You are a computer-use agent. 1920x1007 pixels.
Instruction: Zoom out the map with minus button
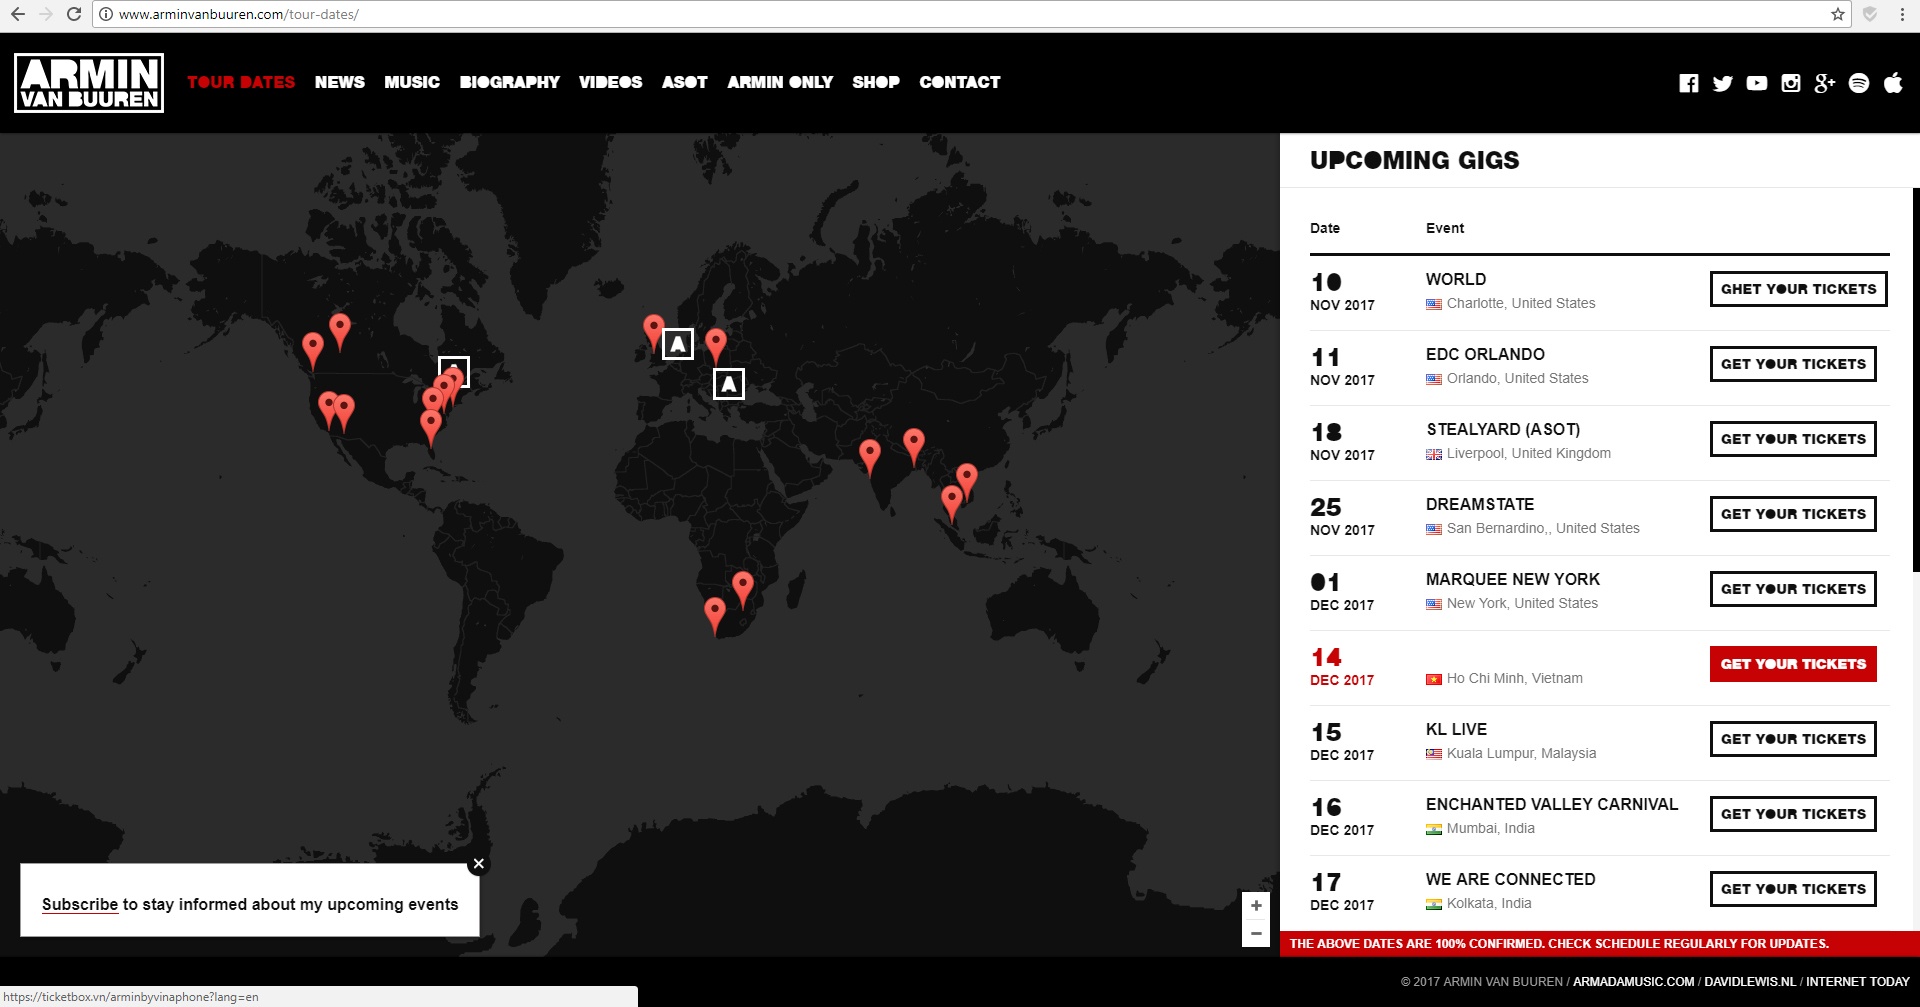pyautogui.click(x=1256, y=933)
